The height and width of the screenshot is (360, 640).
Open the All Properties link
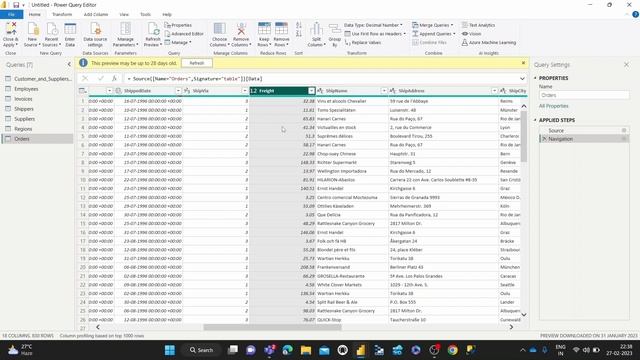pyautogui.click(x=553, y=106)
